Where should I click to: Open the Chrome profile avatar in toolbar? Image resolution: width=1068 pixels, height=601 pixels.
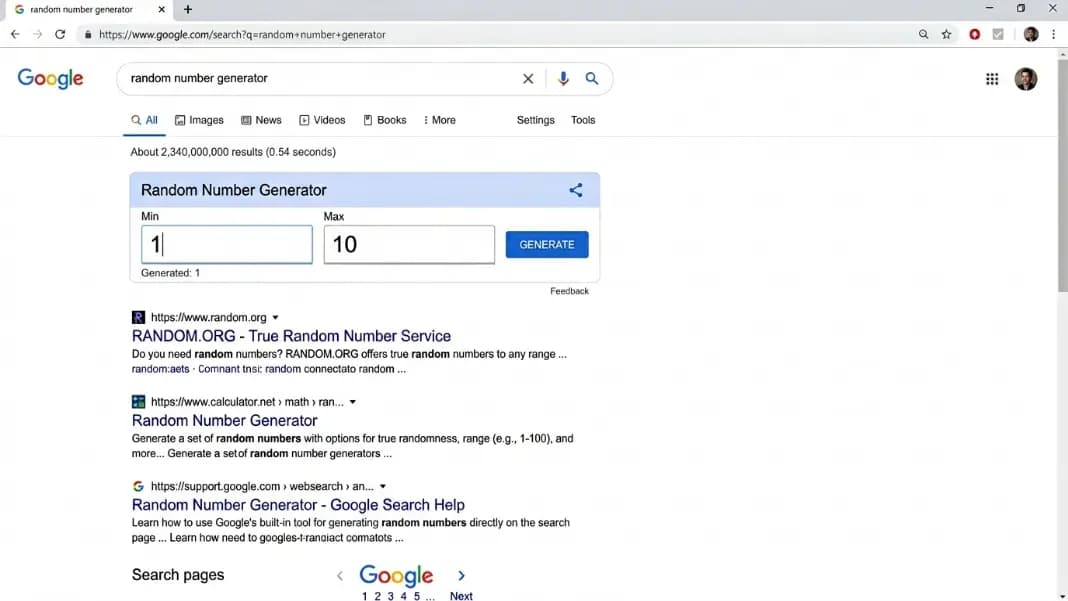point(1031,34)
